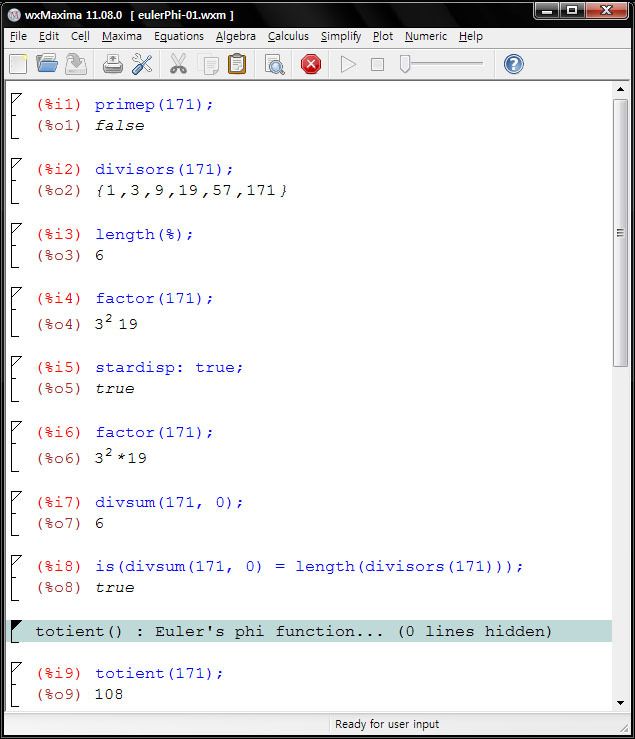Click the animation frame slider handle
Viewport: 635px width, 739px height.
point(405,64)
